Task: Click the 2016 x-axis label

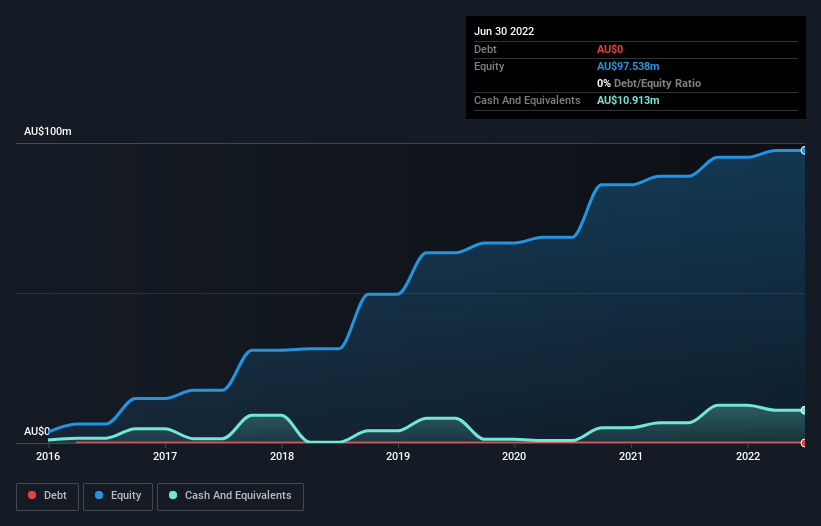Action: (48, 456)
